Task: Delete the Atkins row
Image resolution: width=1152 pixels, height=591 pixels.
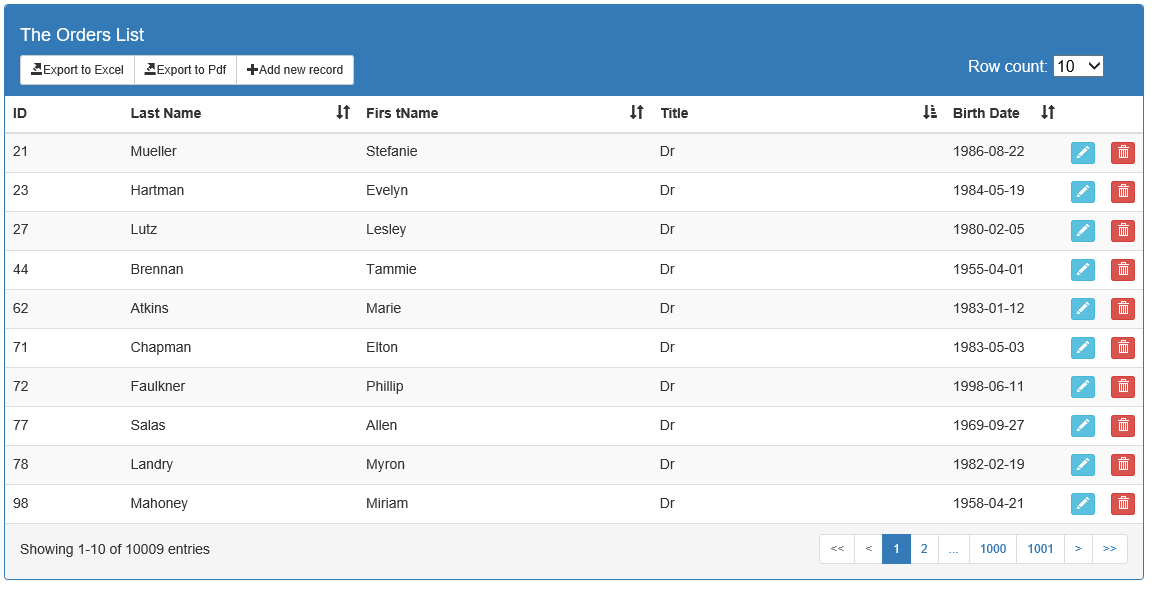Action: point(1123,309)
